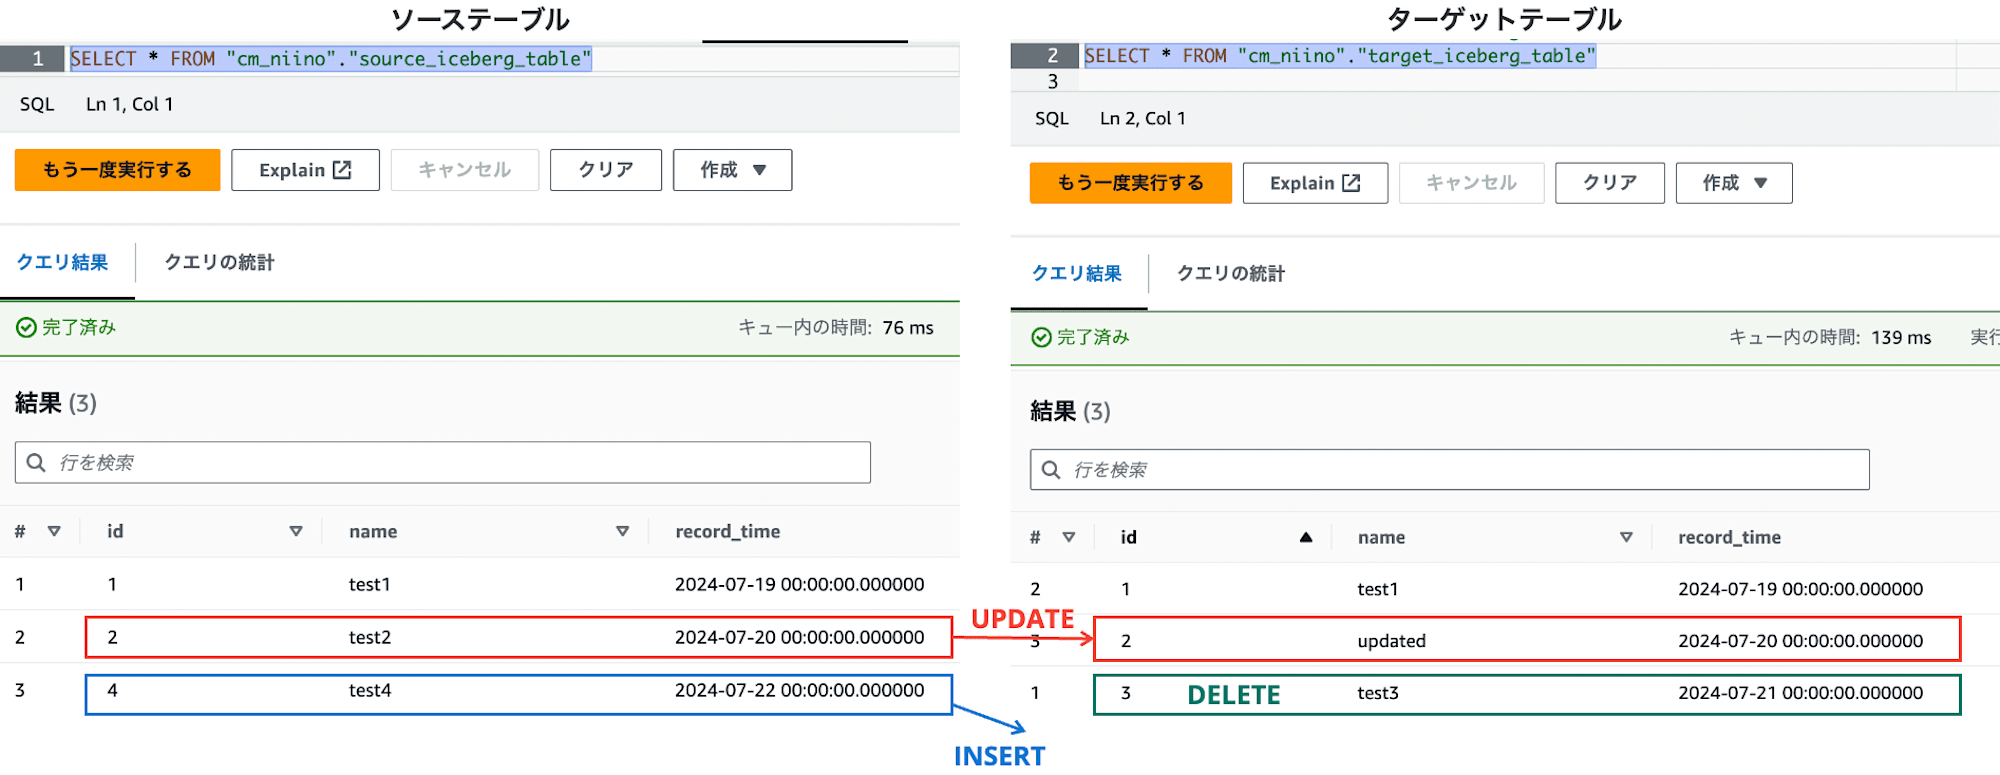Open Explain in source table panel

[305, 170]
